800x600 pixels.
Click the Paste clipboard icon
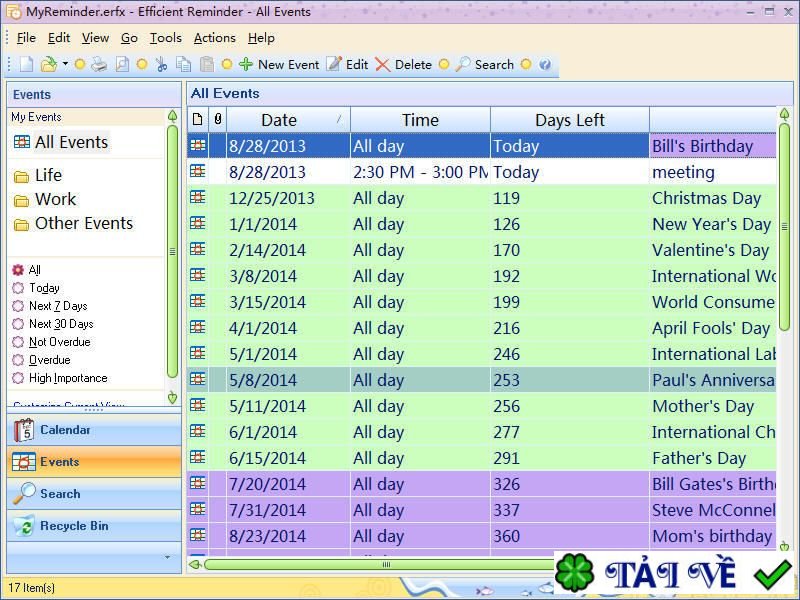(x=207, y=64)
